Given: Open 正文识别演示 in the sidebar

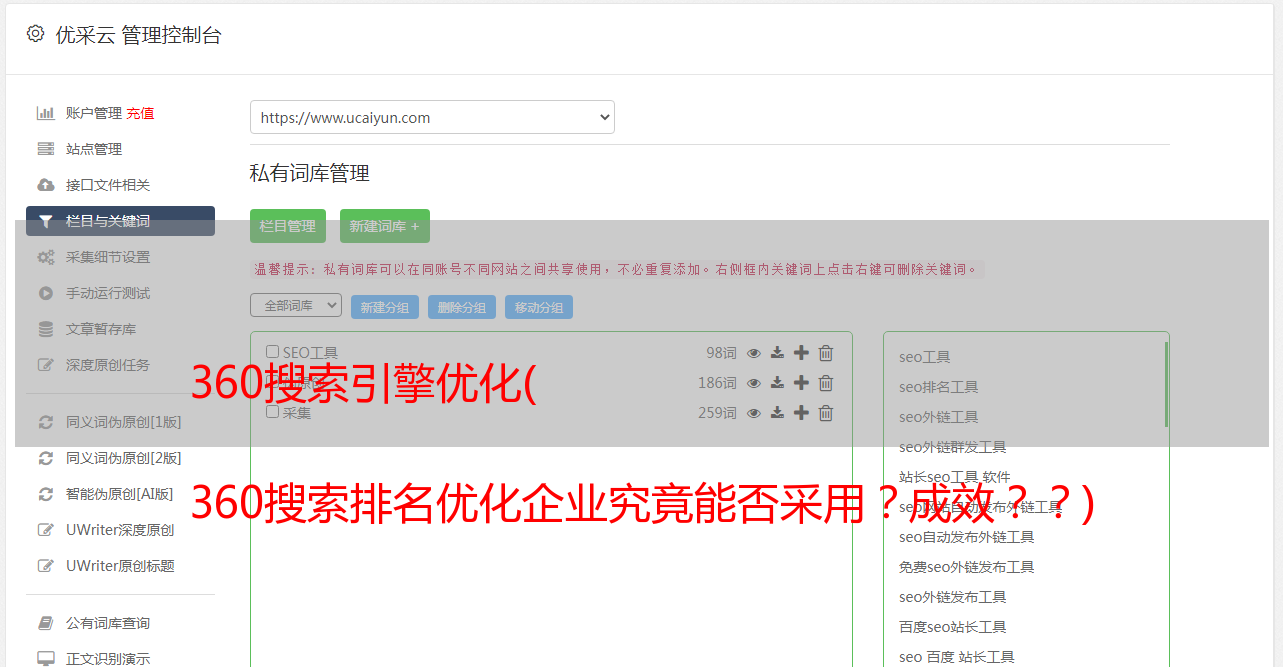Looking at the screenshot, I should [108, 659].
